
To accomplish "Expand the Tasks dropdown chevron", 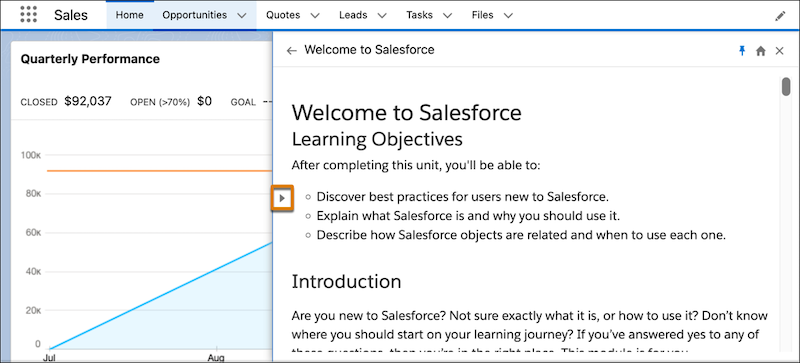I will click(447, 16).
